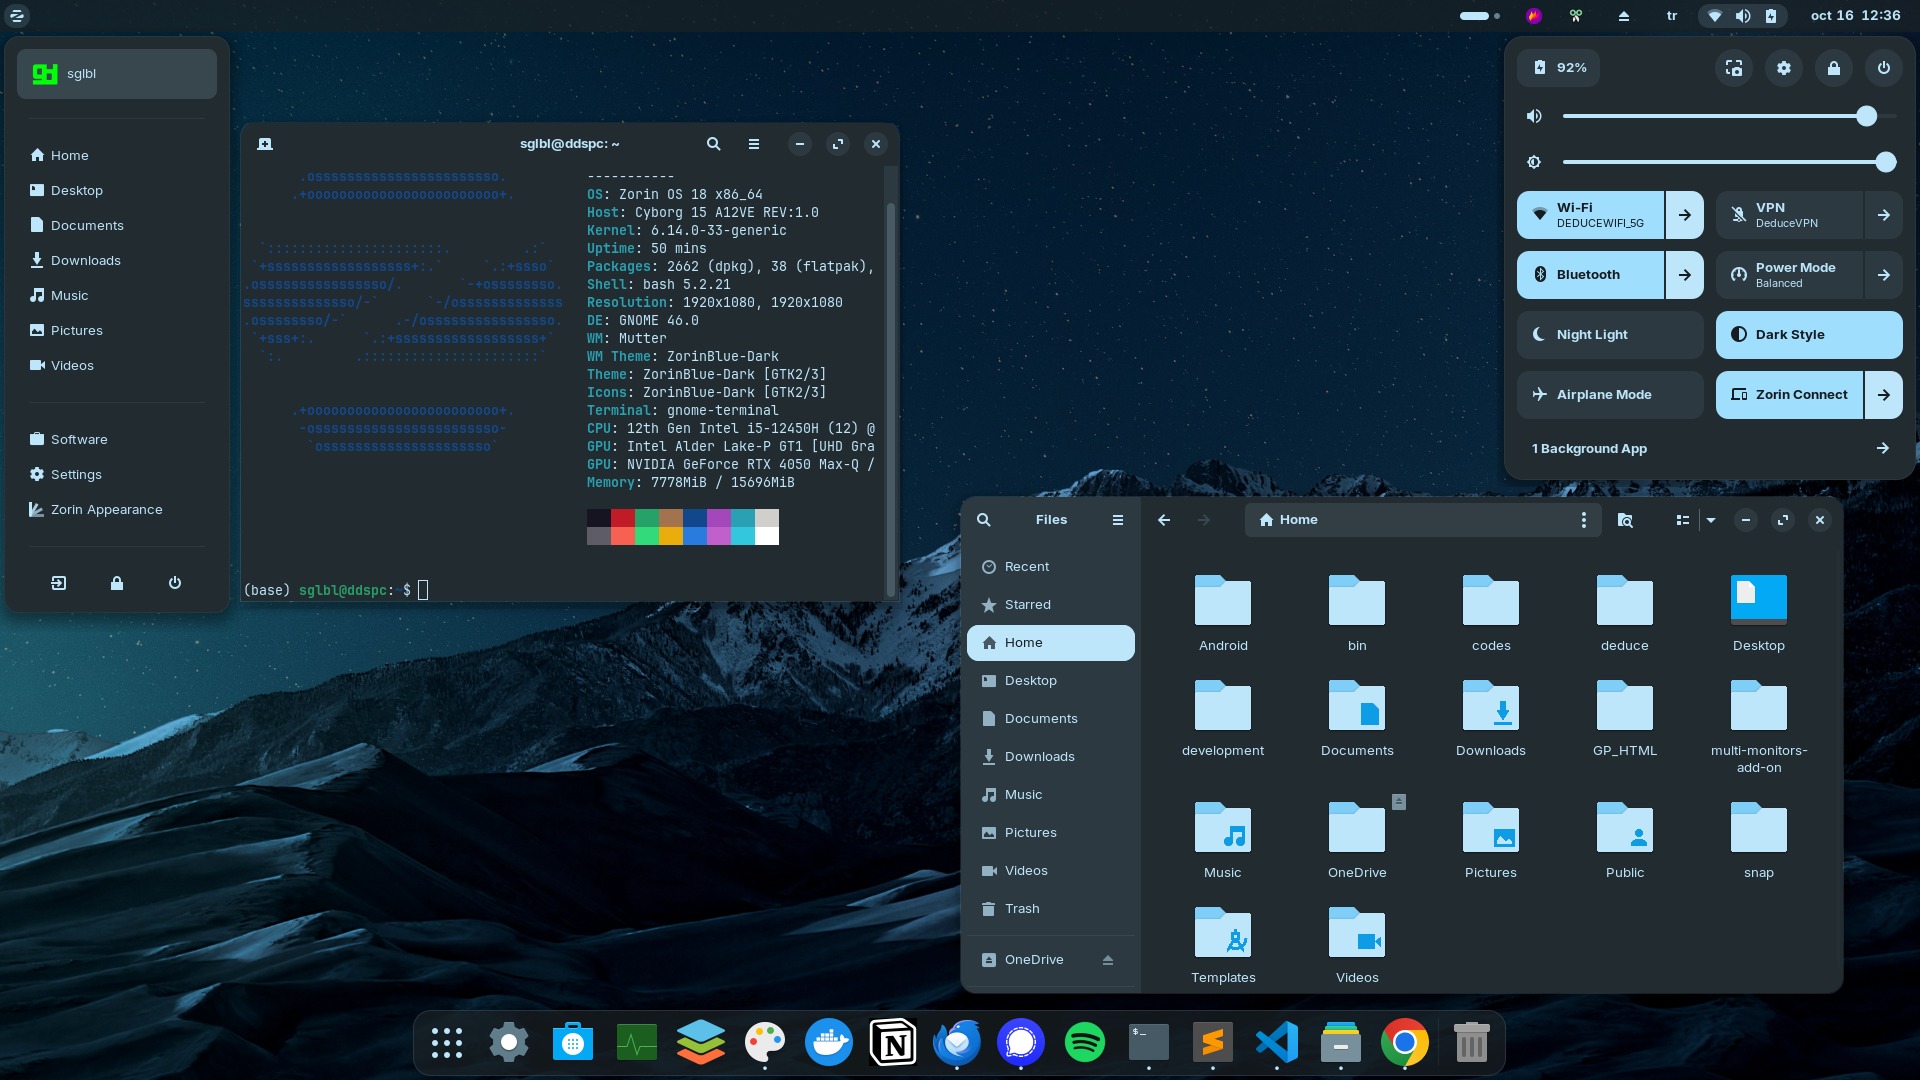
Task: Launch Visual Studio Code from dock
Action: 1277,1043
